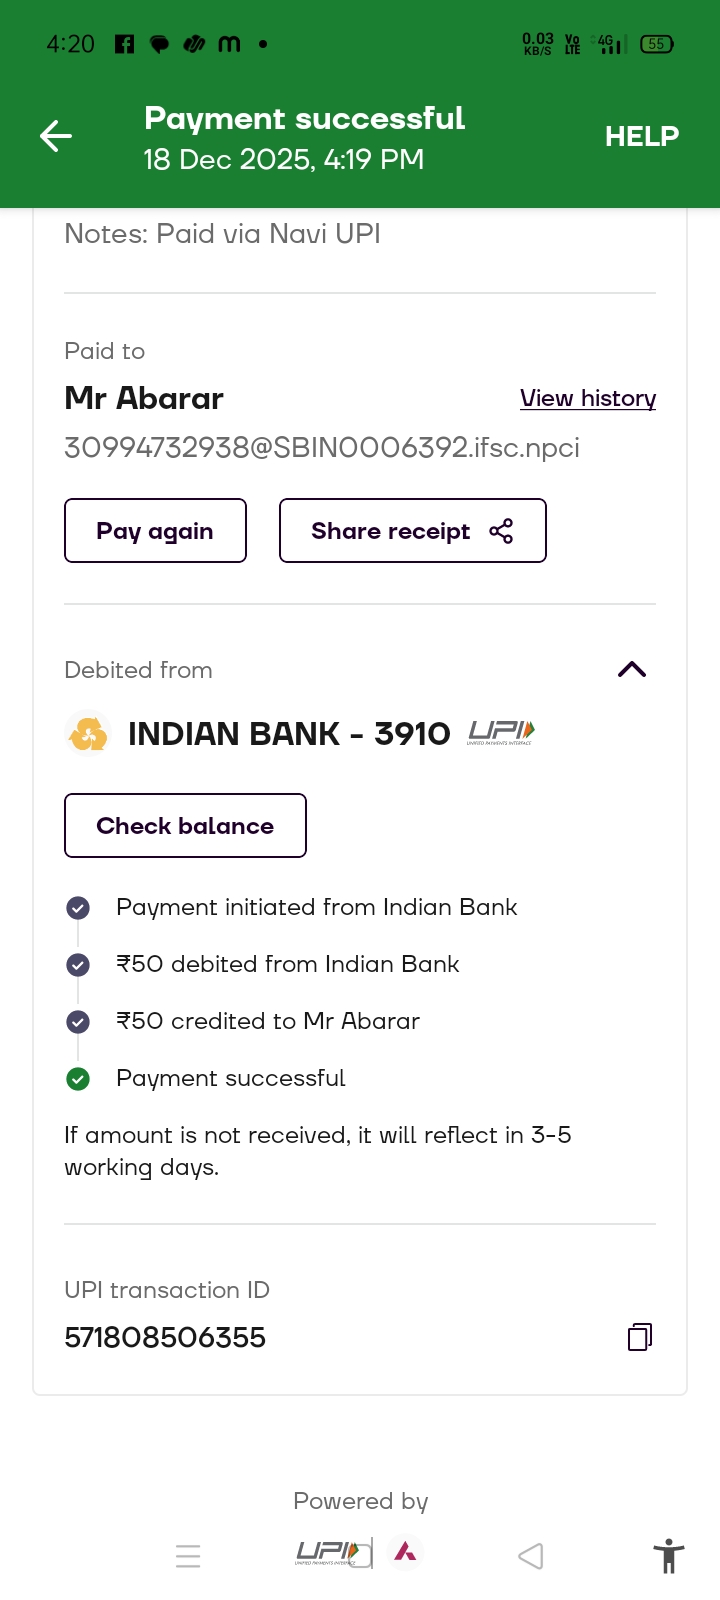Tap the Axis Bank logo at bottom

coord(405,1552)
